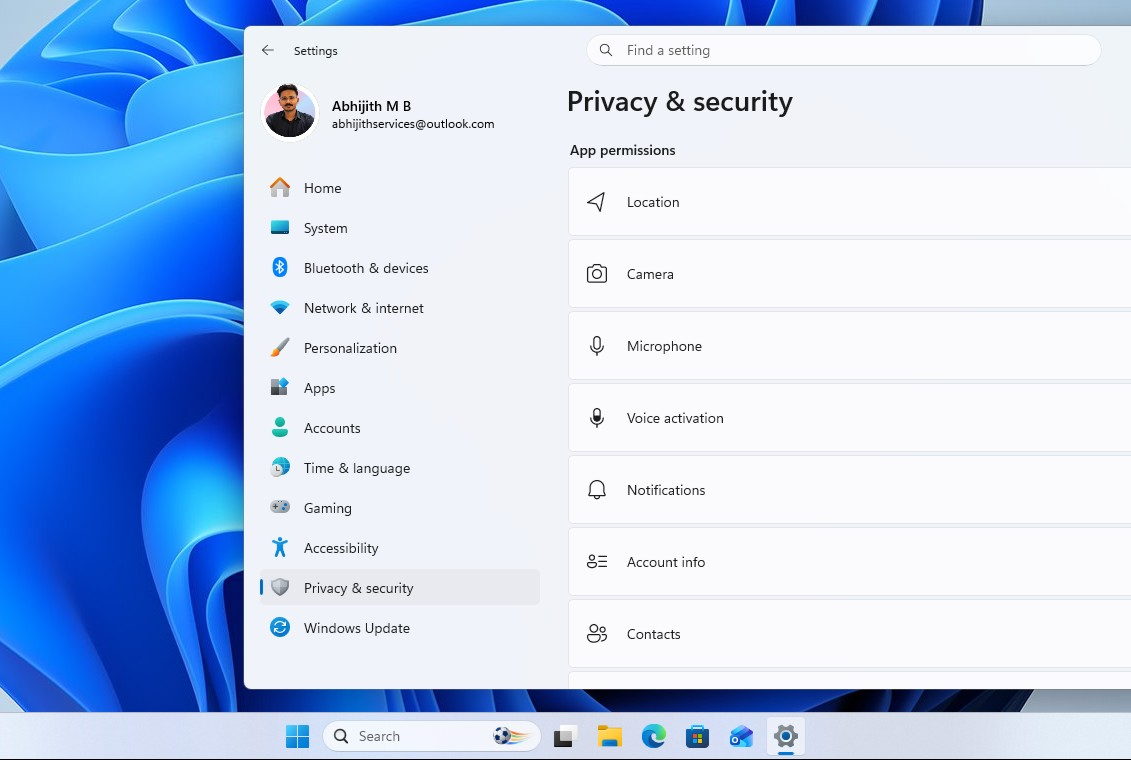Screen dimensions: 1131x760
Task: Open Location permission label
Action: (653, 202)
